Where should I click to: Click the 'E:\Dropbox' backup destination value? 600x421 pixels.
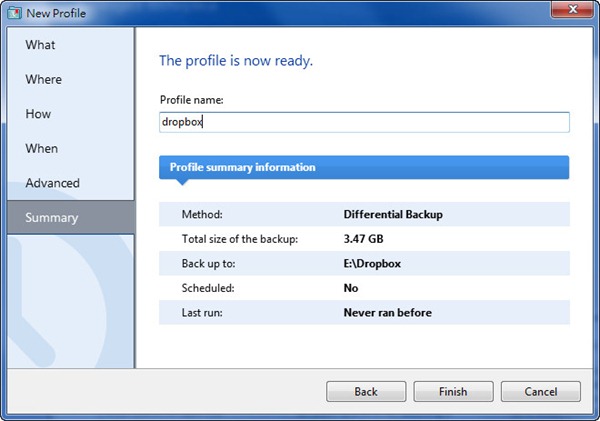coord(372,263)
